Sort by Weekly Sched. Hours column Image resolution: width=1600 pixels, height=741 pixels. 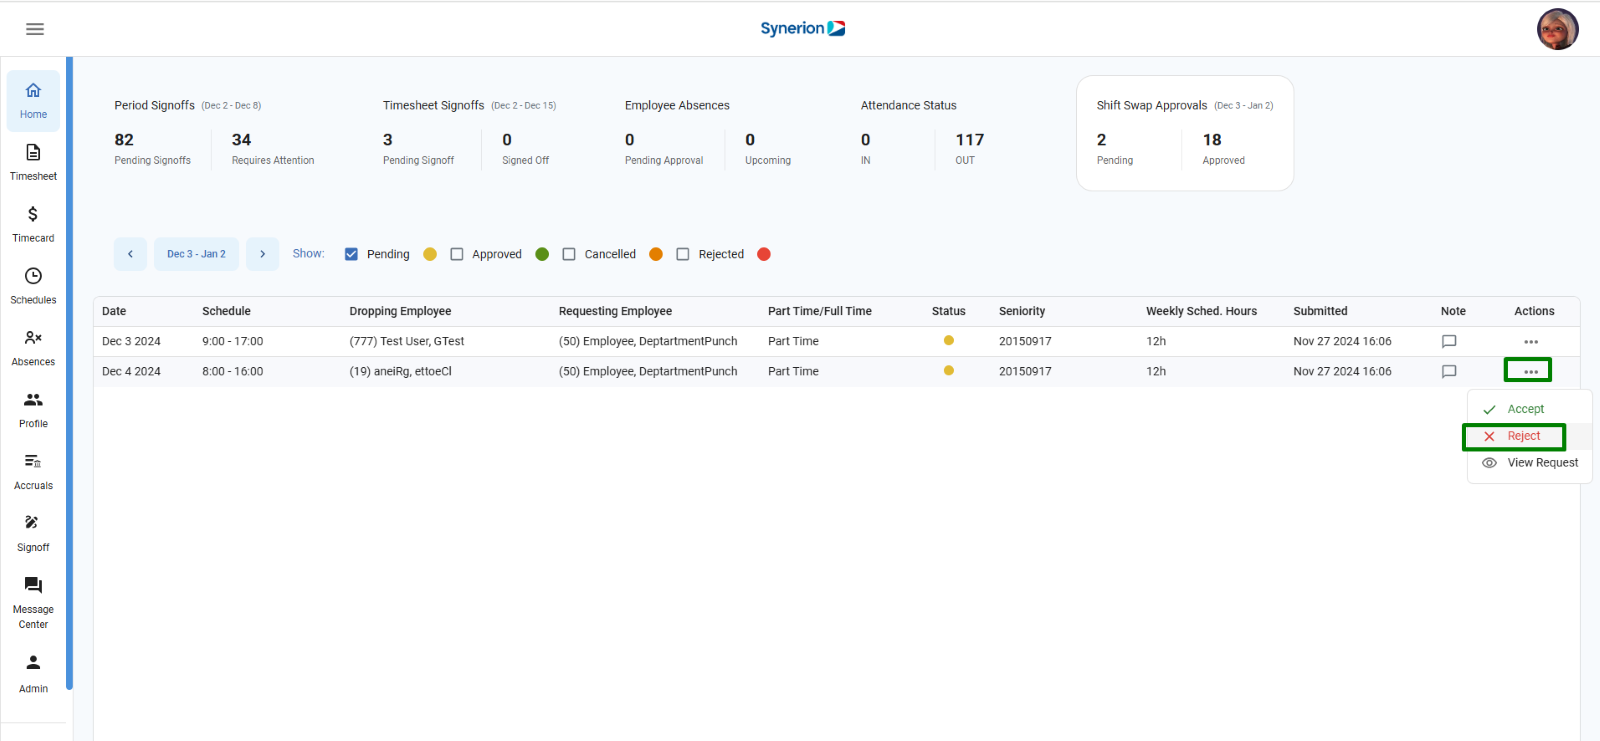[1201, 311]
